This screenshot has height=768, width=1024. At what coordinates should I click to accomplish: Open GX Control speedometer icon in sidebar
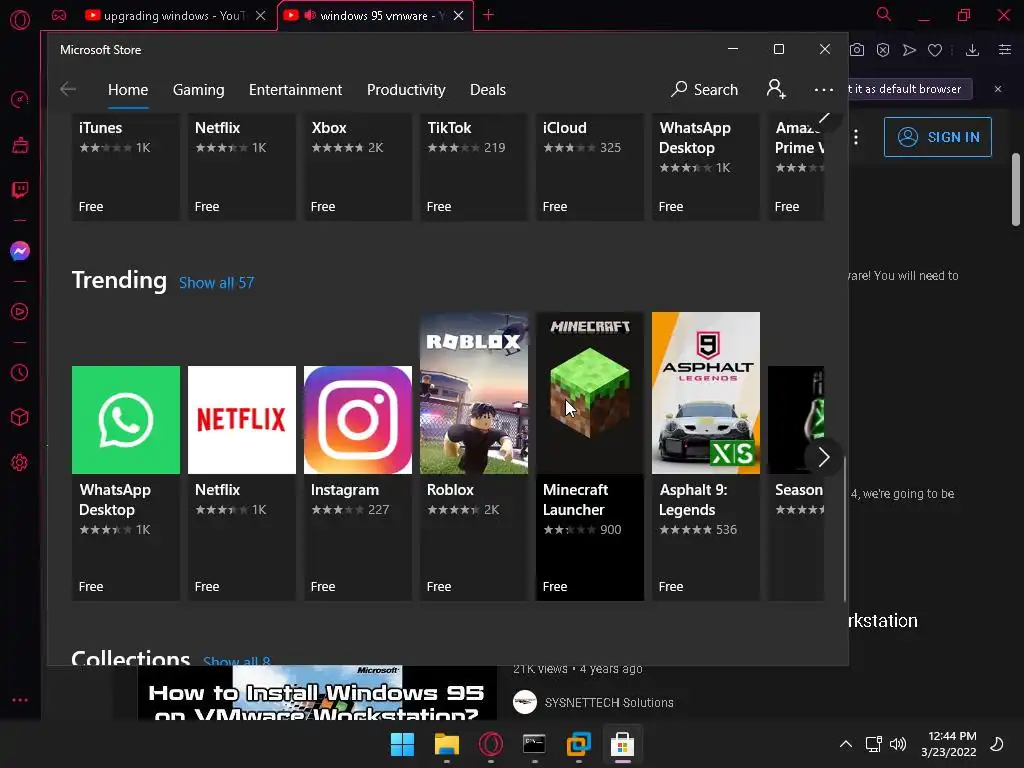click(x=20, y=99)
